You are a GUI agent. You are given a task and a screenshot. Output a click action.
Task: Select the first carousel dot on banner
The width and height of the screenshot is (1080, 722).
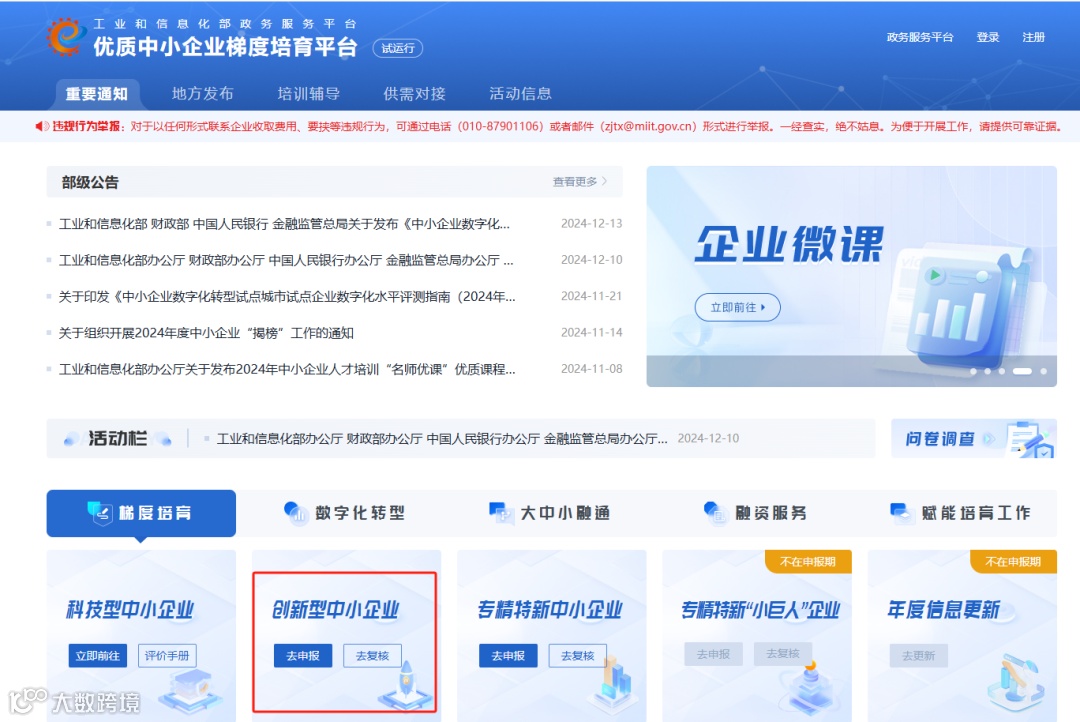(x=973, y=371)
